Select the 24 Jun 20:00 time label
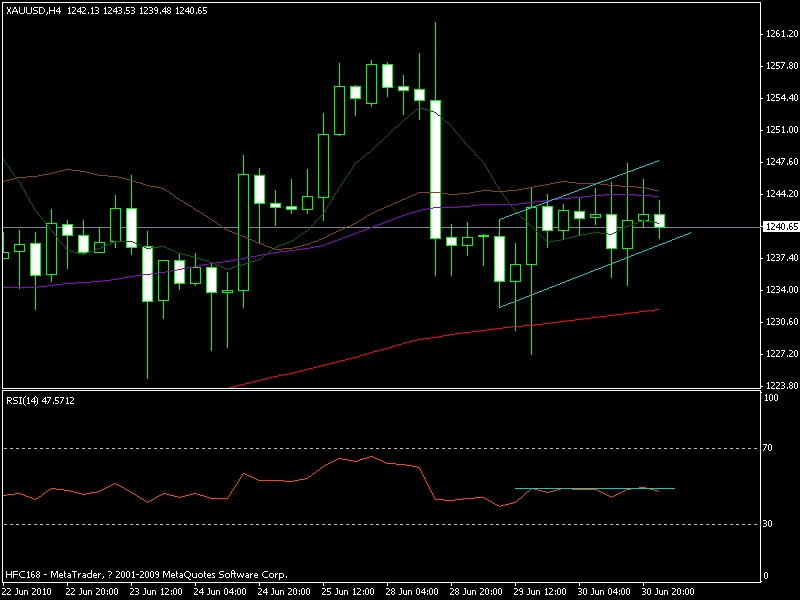Screen dimensions: 800x600 pyautogui.click(x=284, y=592)
